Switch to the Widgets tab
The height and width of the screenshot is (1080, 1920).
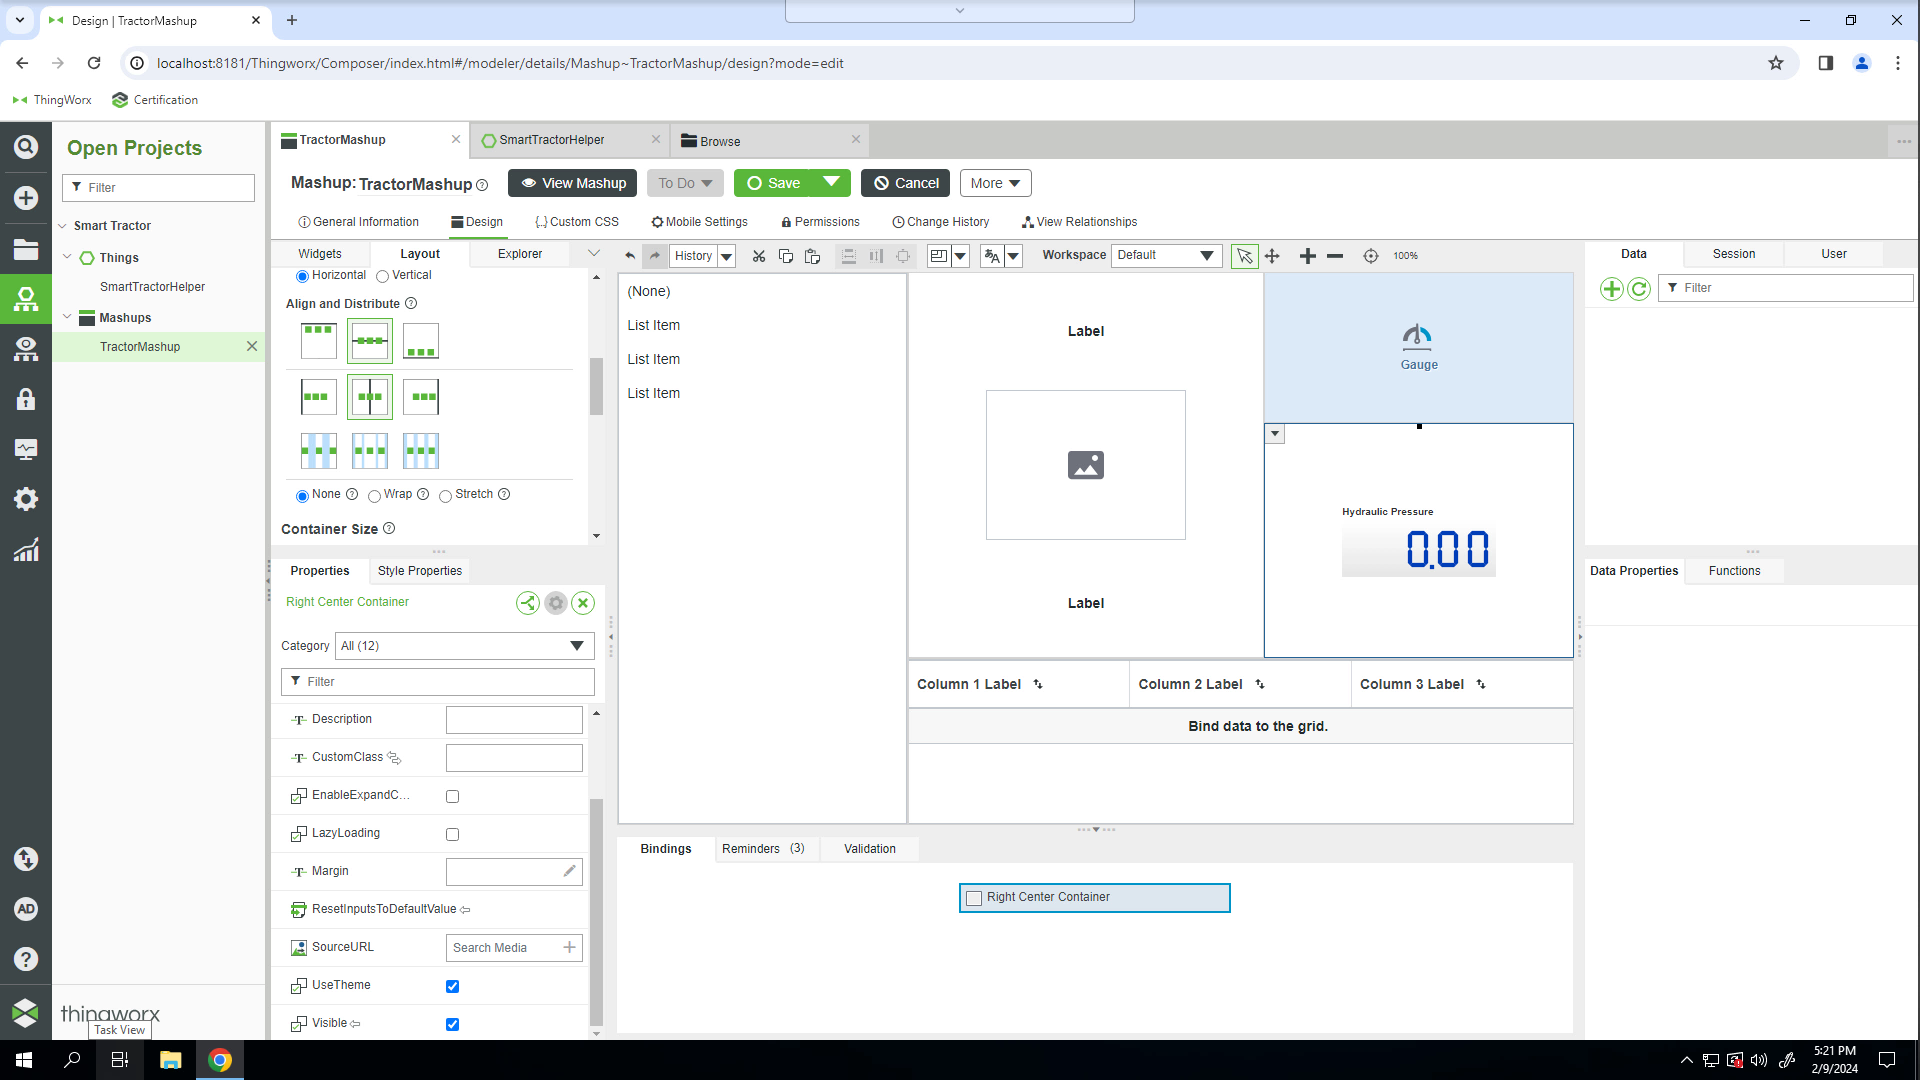coord(320,254)
